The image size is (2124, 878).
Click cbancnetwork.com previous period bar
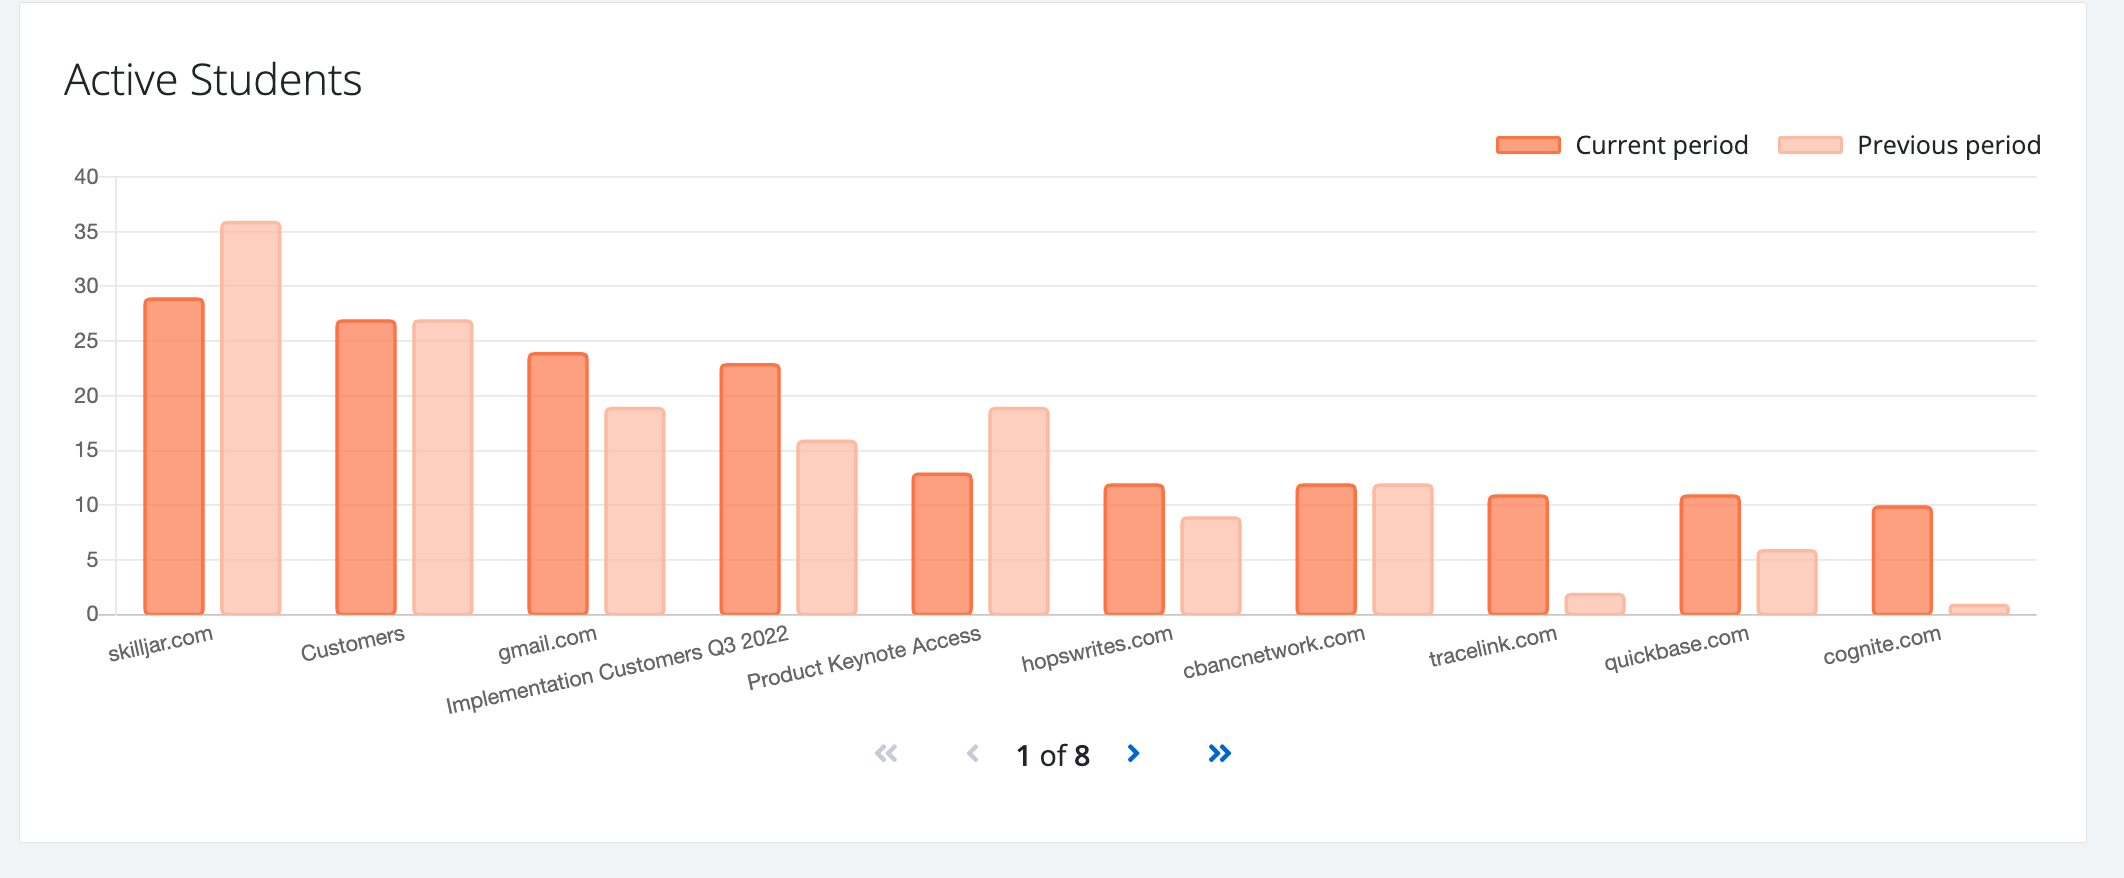tap(1403, 549)
